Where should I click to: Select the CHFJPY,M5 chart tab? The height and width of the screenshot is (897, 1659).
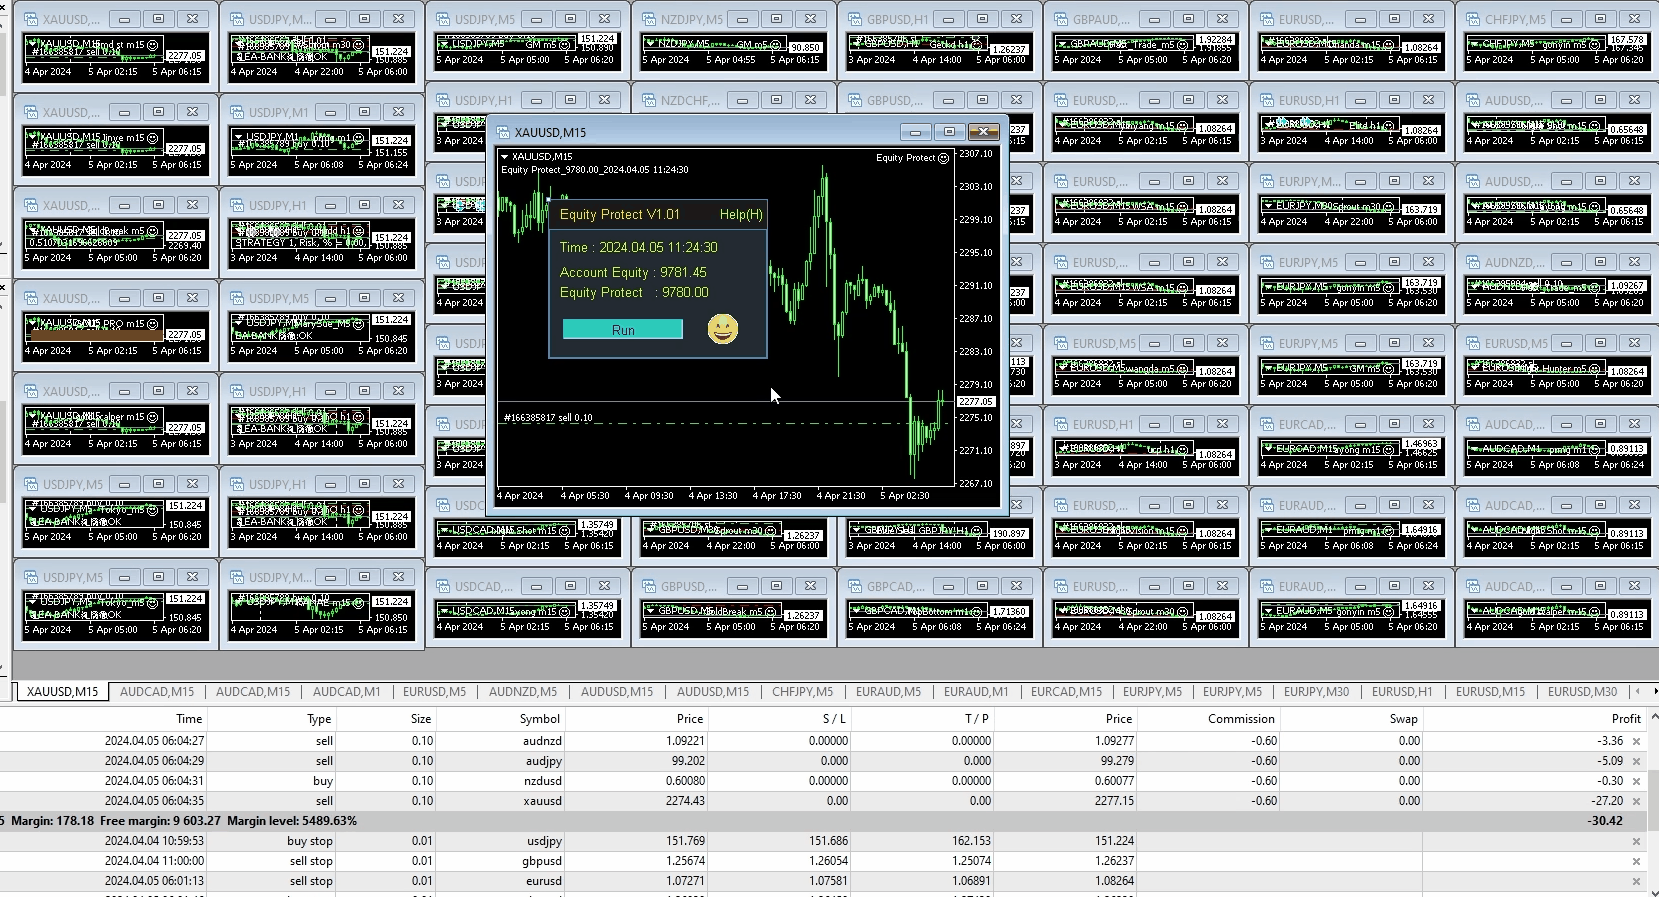(802, 691)
